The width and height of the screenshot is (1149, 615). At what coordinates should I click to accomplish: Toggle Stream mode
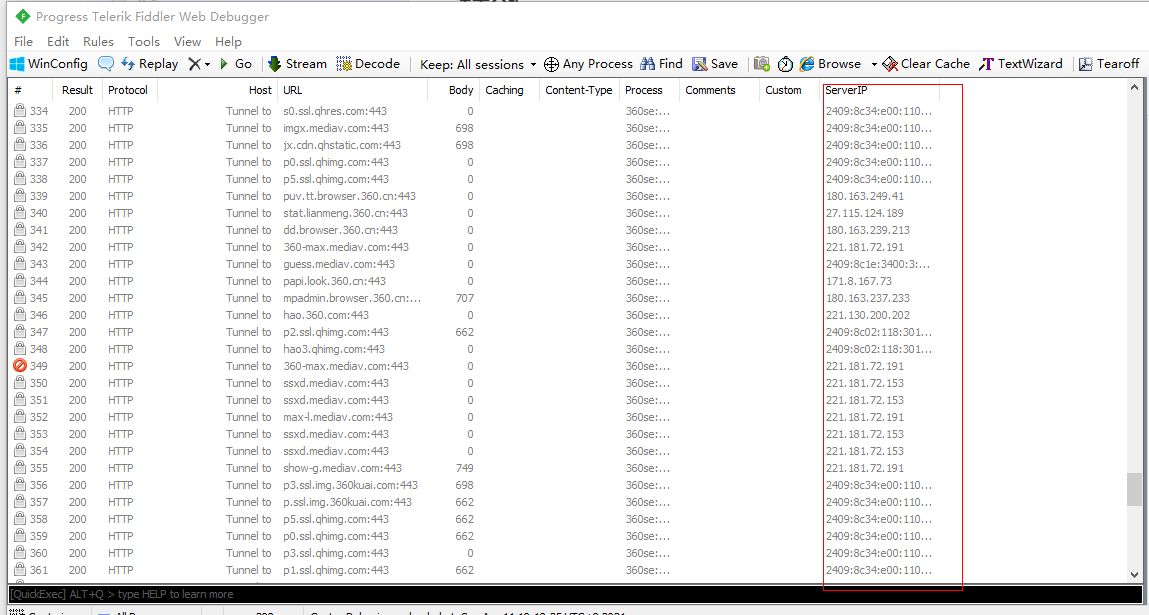(297, 64)
